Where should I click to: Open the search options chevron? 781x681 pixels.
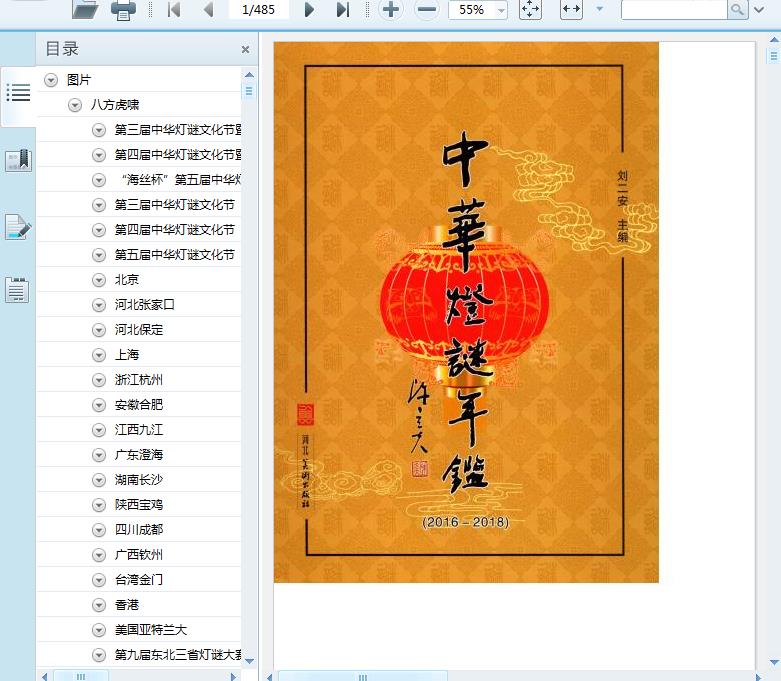pyautogui.click(x=759, y=9)
